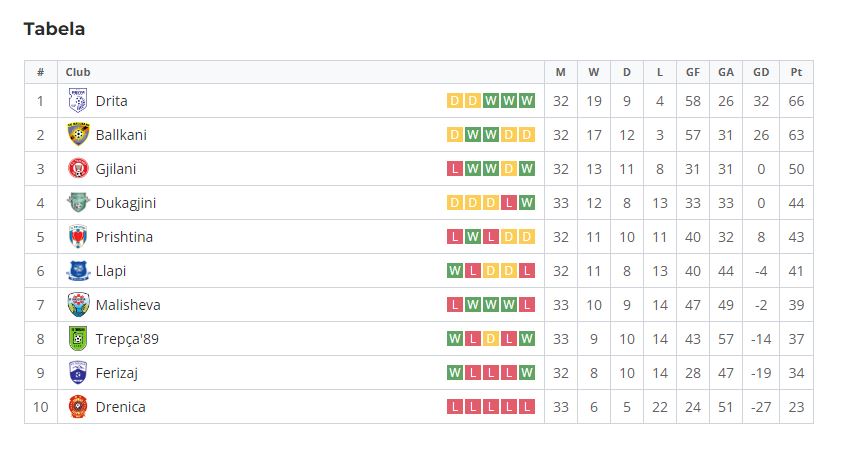Click the Dukagjini club badge
This screenshot has height=462, width=855.
tap(78, 202)
